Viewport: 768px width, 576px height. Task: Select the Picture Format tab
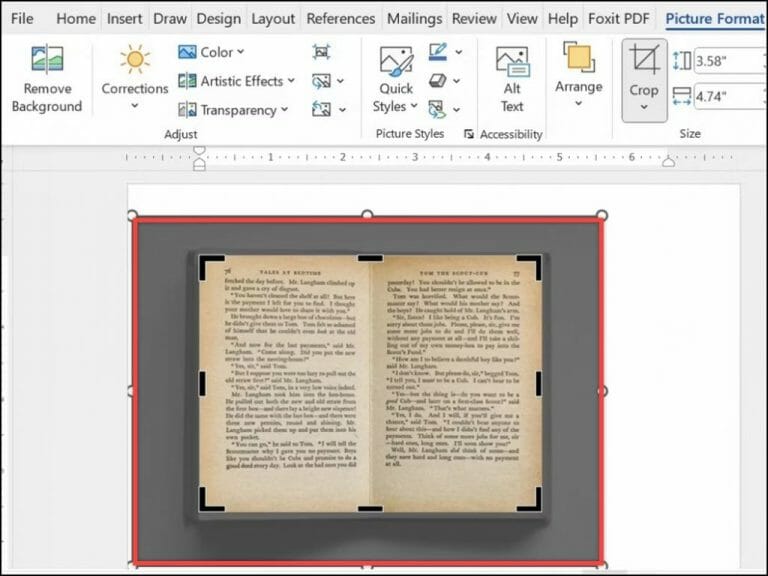pos(716,19)
